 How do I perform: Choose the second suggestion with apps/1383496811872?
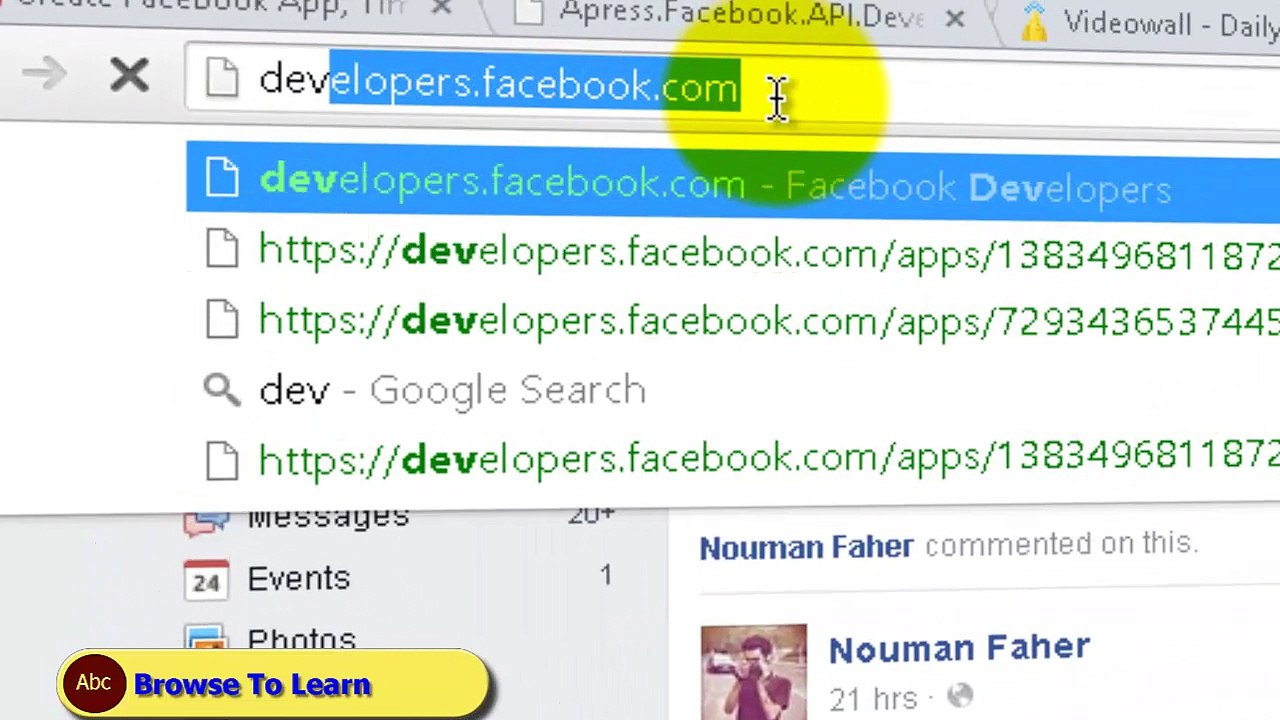[x=733, y=251]
